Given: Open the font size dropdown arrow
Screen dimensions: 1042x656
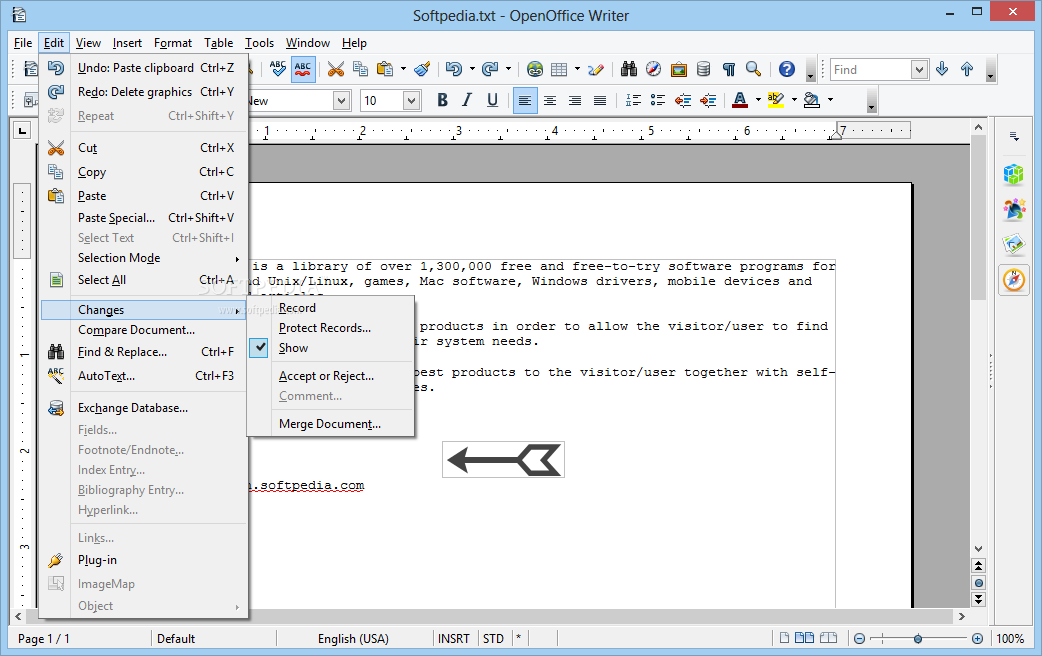Looking at the screenshot, I should coord(411,100).
